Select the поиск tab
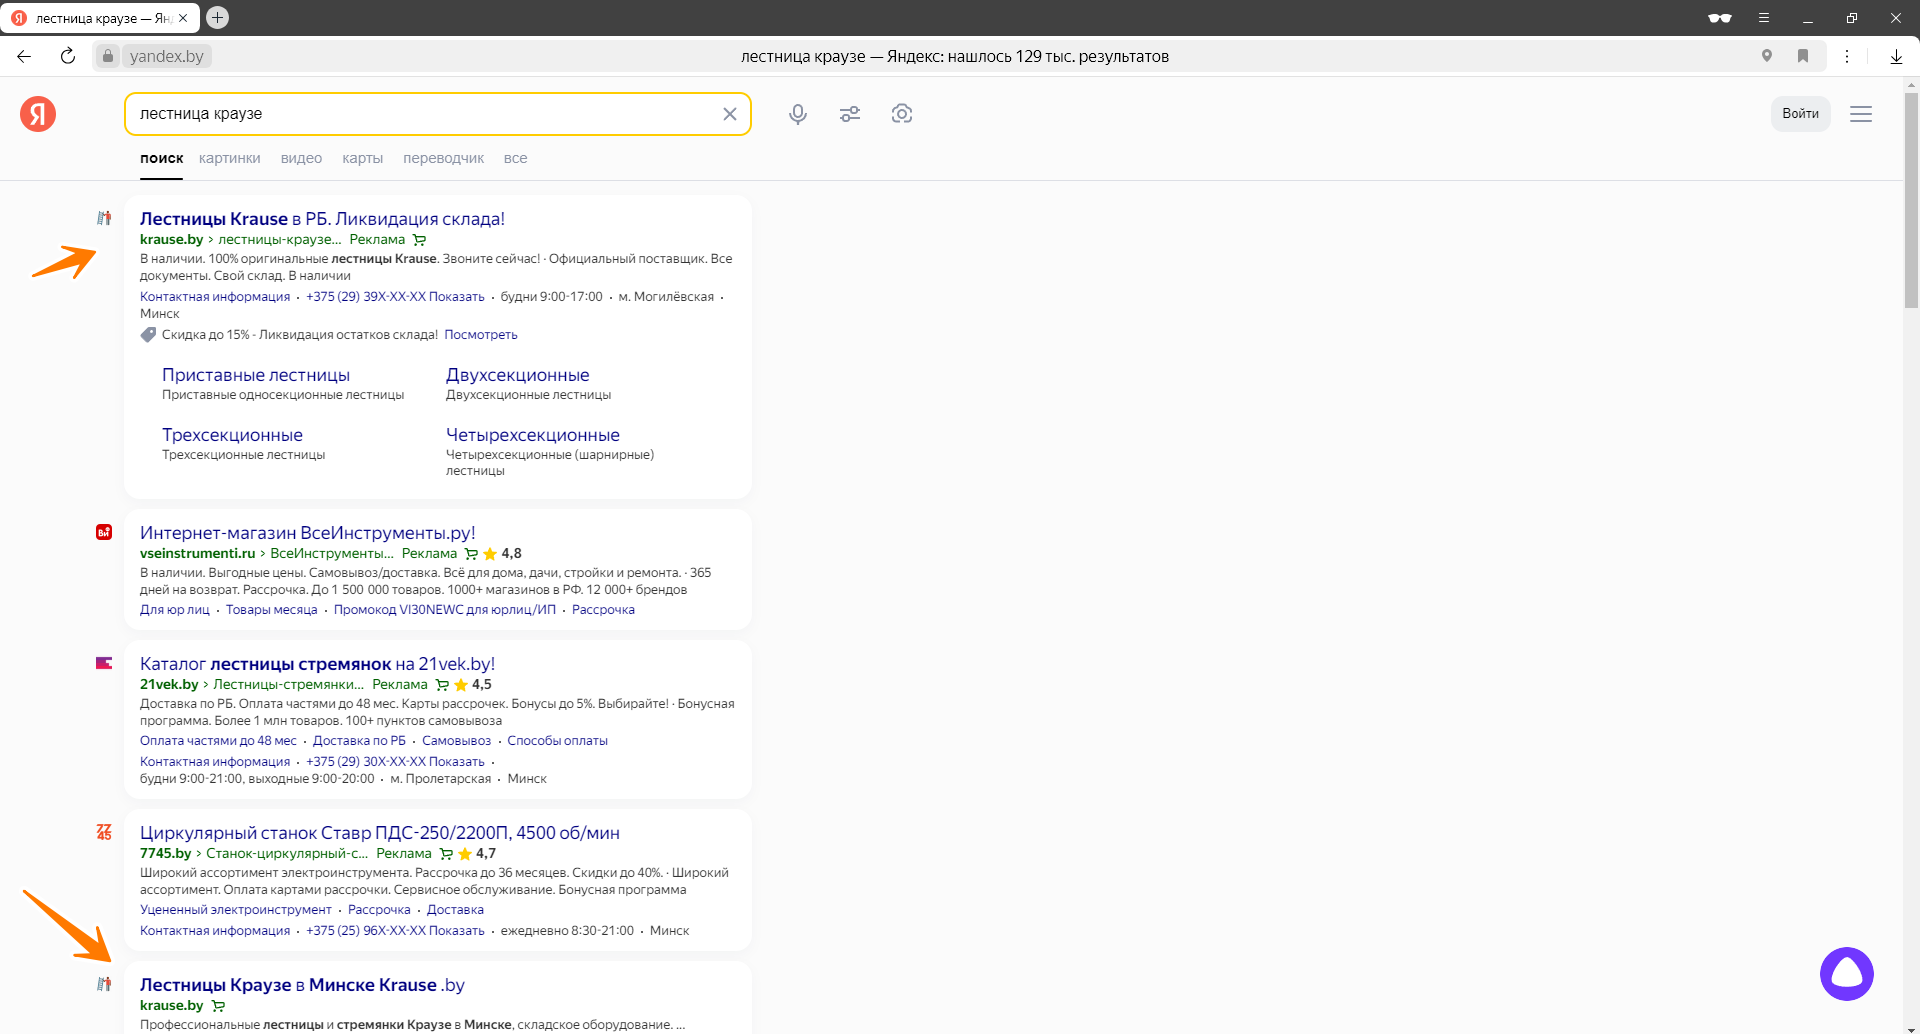Screen dimensions: 1920x1034 (x=161, y=158)
